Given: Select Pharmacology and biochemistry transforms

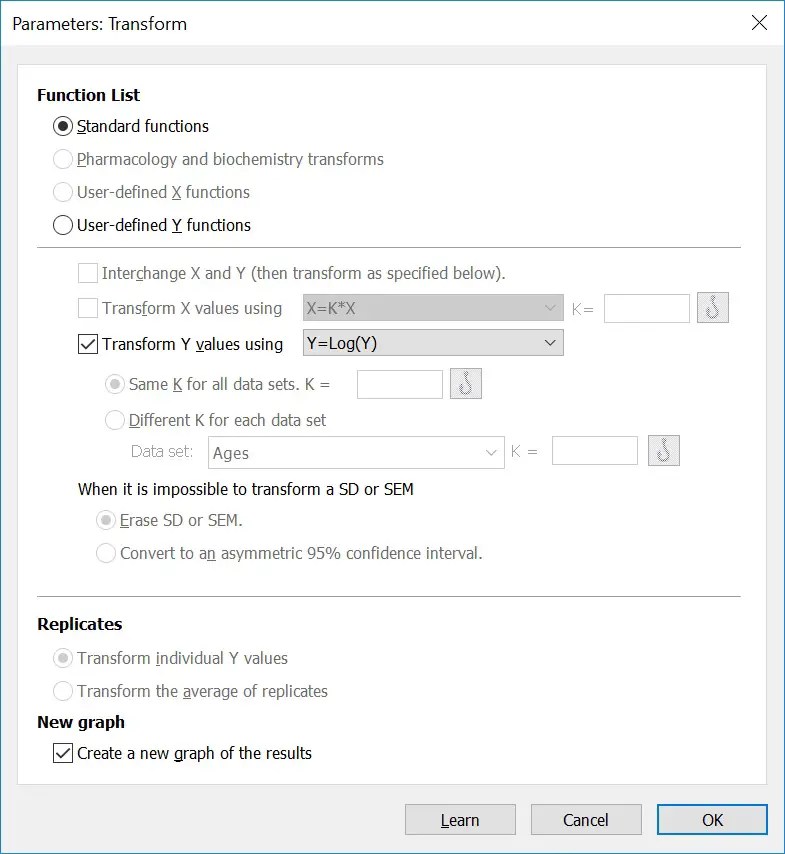Looking at the screenshot, I should [x=62, y=159].
